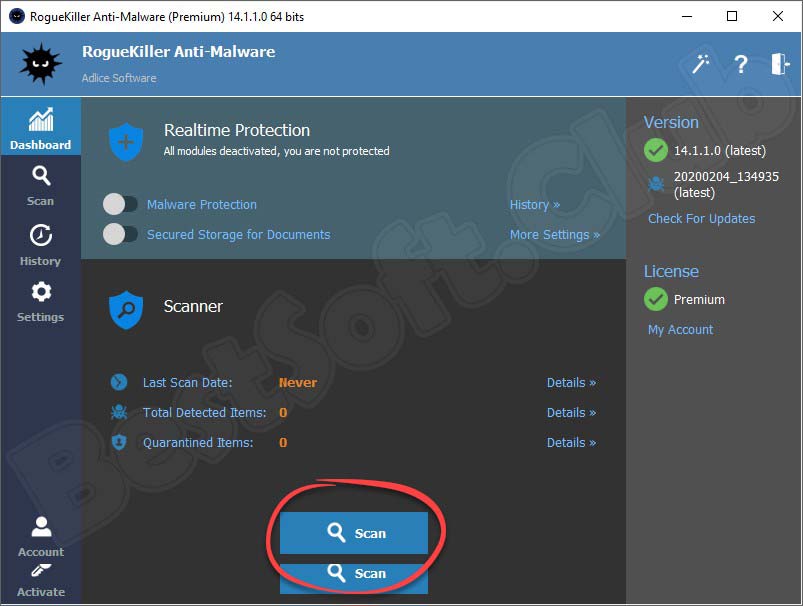This screenshot has width=803, height=606.
Task: Click the RogueKiller spiky logo icon
Action: click(40, 65)
